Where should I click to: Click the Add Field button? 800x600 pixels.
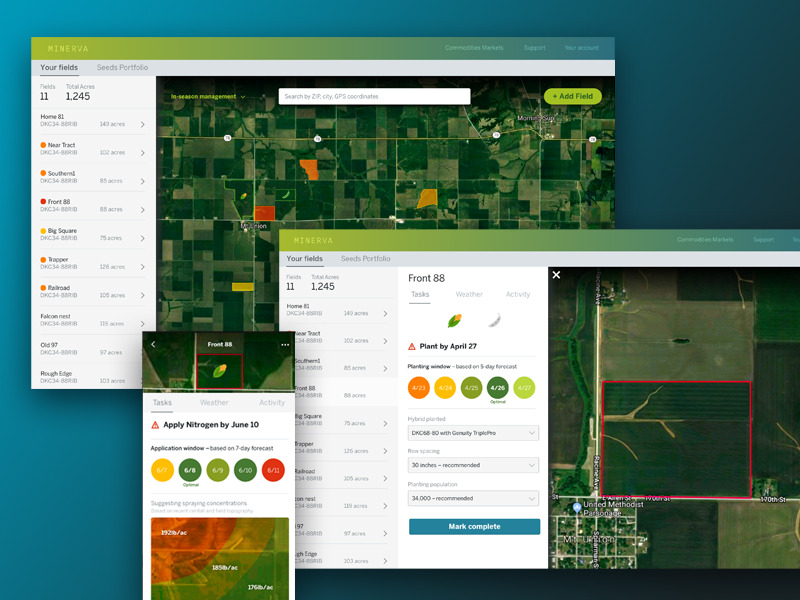pyautogui.click(x=572, y=96)
